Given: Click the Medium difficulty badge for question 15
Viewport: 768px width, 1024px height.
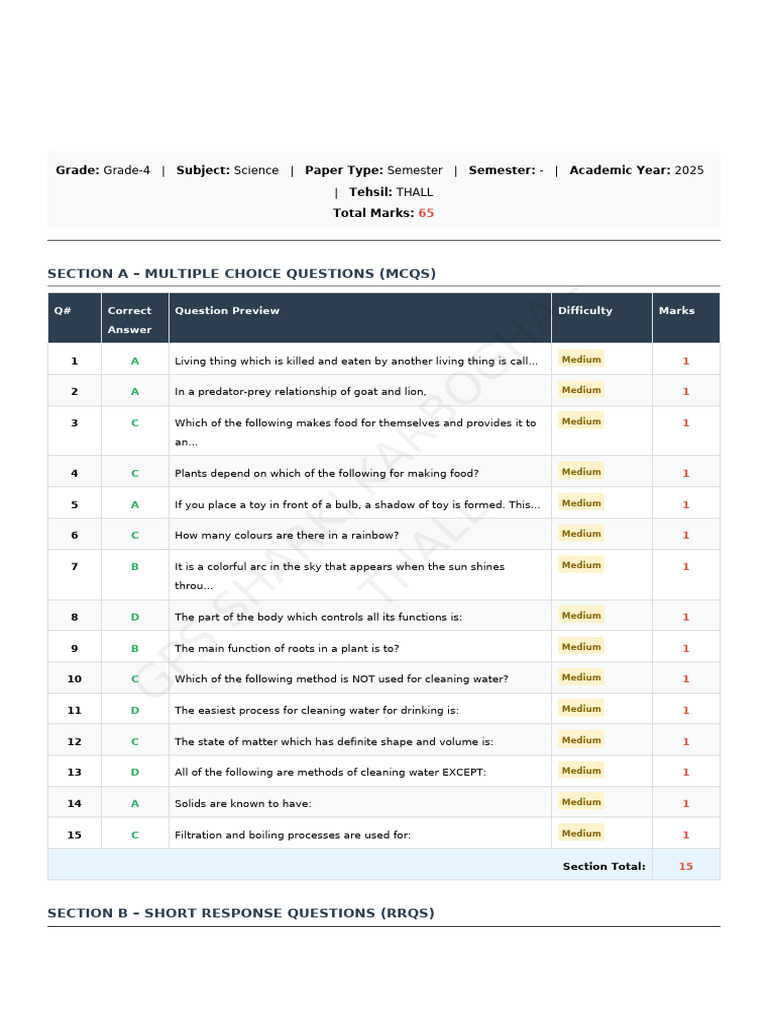Looking at the screenshot, I should tap(581, 833).
